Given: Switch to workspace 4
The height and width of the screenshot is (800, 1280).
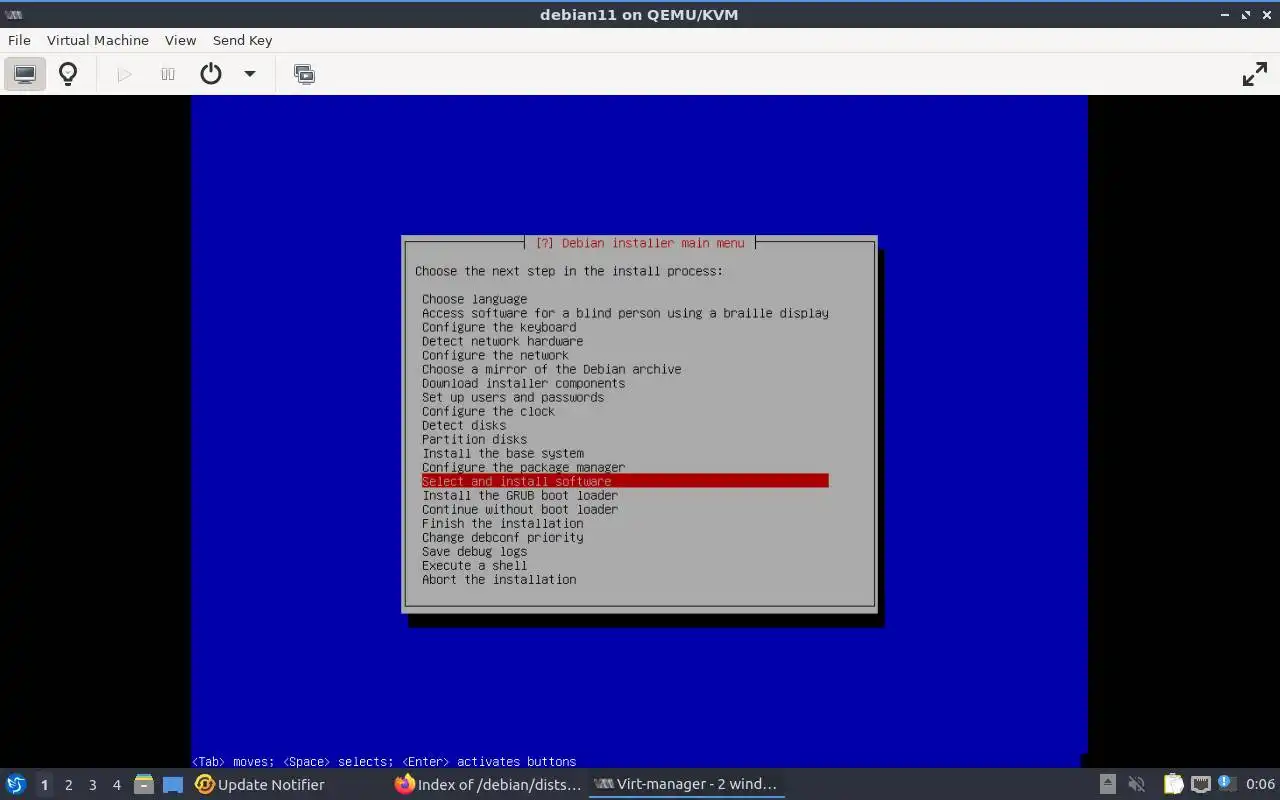Looking at the screenshot, I should click(x=116, y=785).
